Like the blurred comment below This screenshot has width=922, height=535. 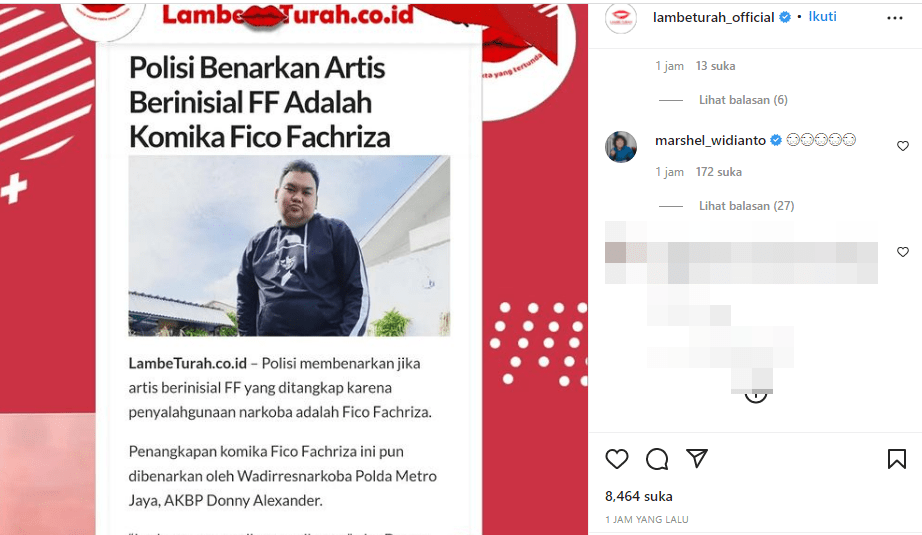(x=903, y=252)
